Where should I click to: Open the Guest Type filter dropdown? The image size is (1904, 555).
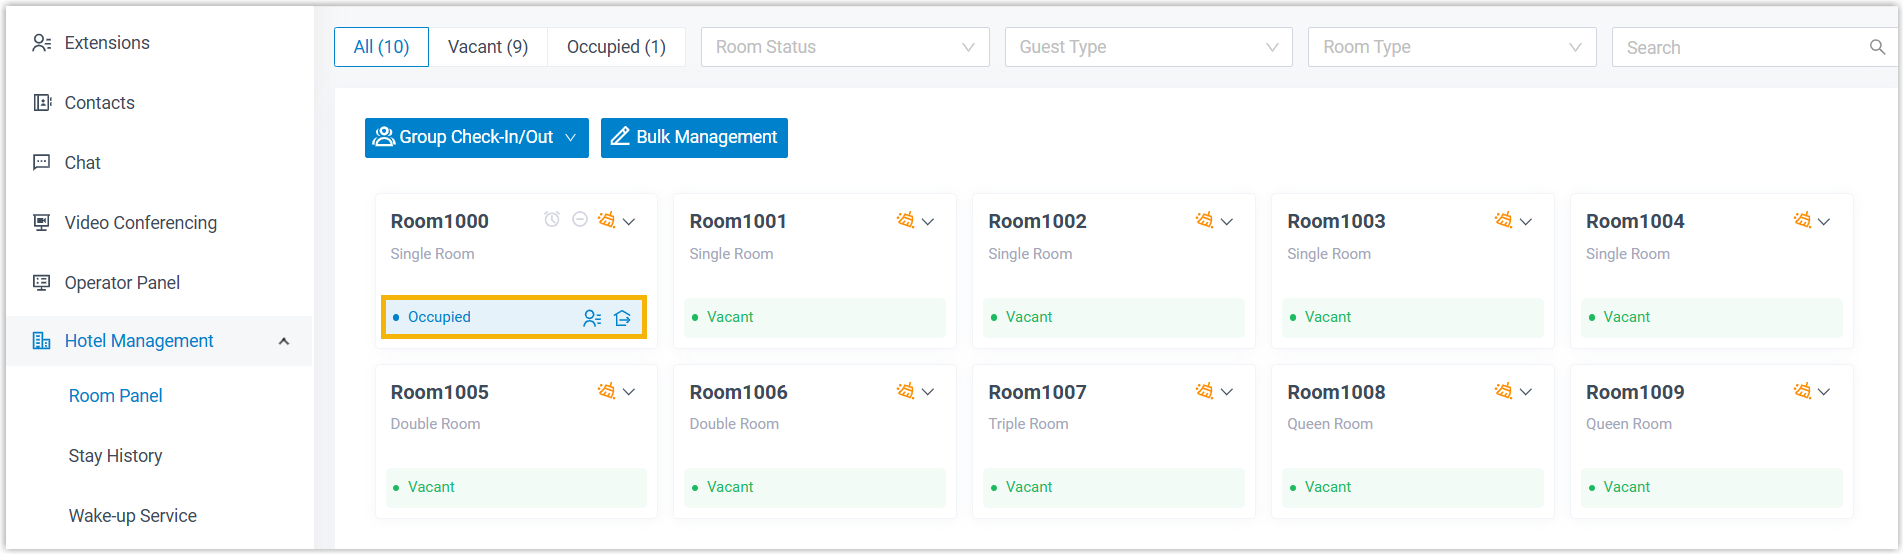click(x=1148, y=47)
